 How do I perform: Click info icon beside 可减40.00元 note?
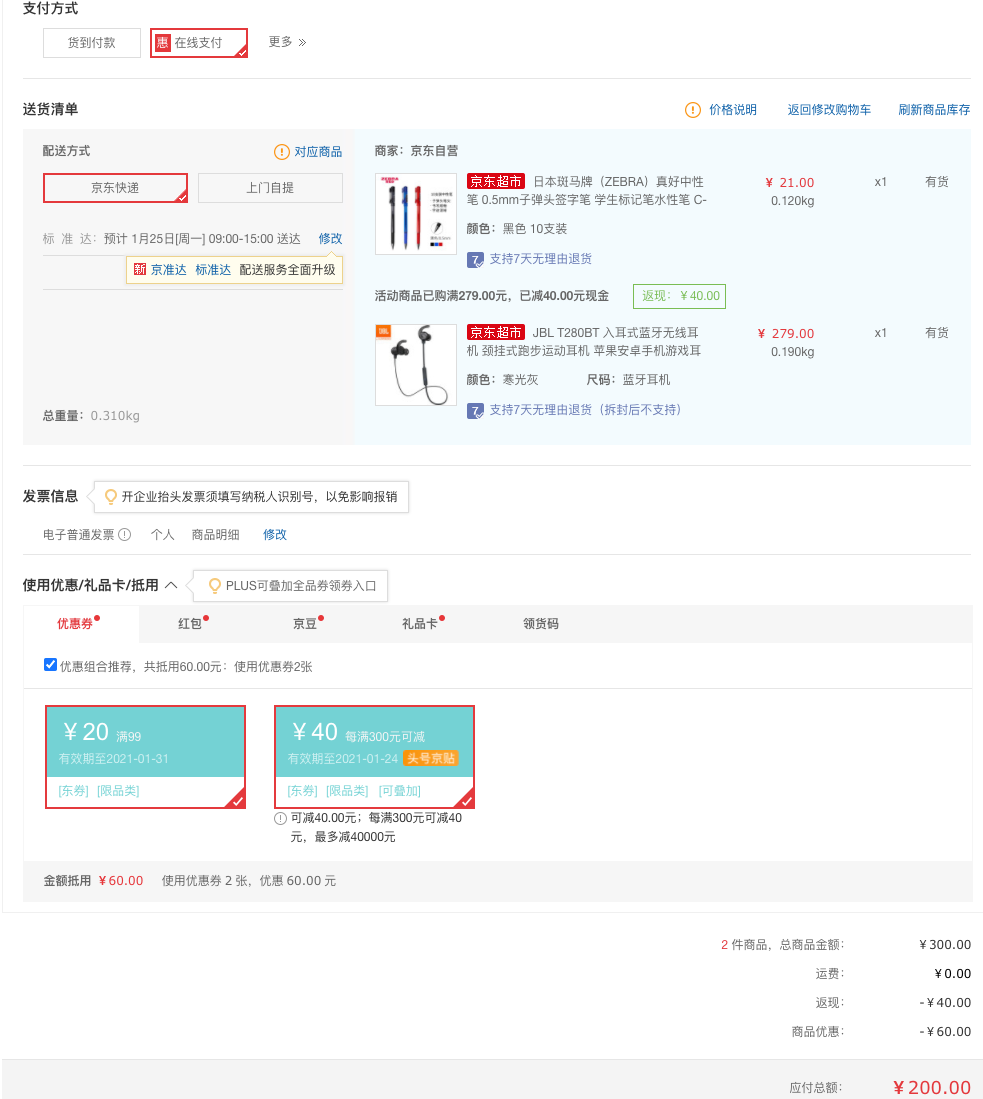280,819
